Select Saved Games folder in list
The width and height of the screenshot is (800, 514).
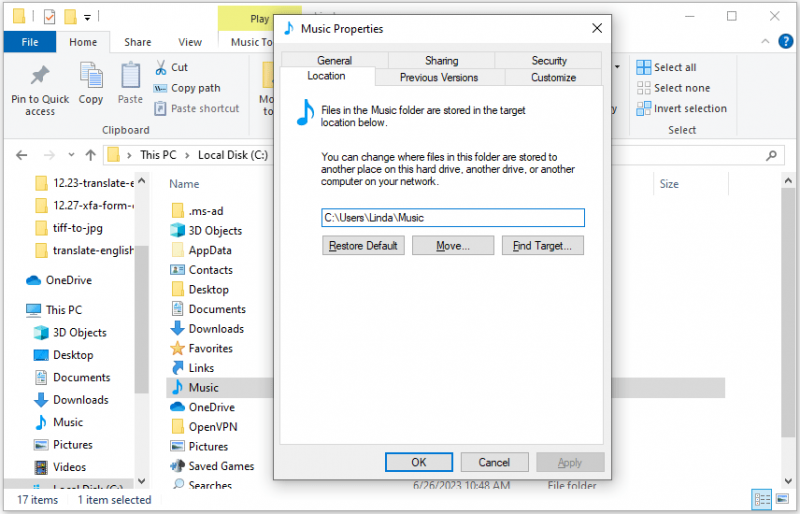coord(212,466)
